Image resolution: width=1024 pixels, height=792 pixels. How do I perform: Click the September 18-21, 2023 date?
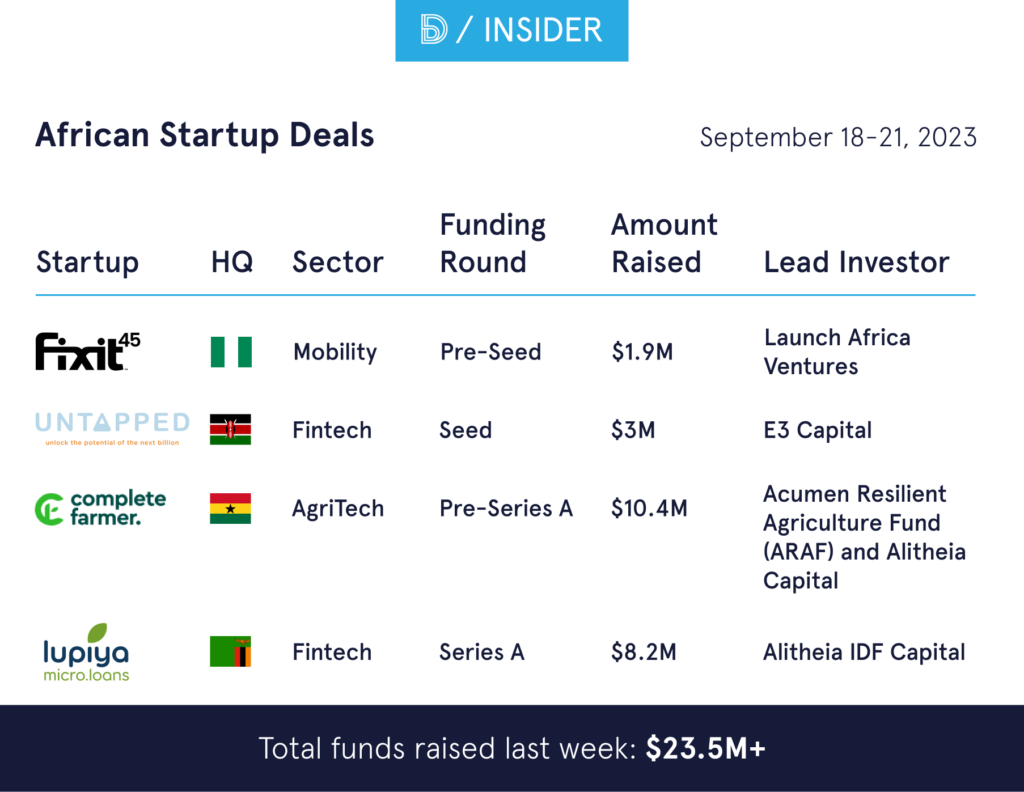(x=838, y=137)
